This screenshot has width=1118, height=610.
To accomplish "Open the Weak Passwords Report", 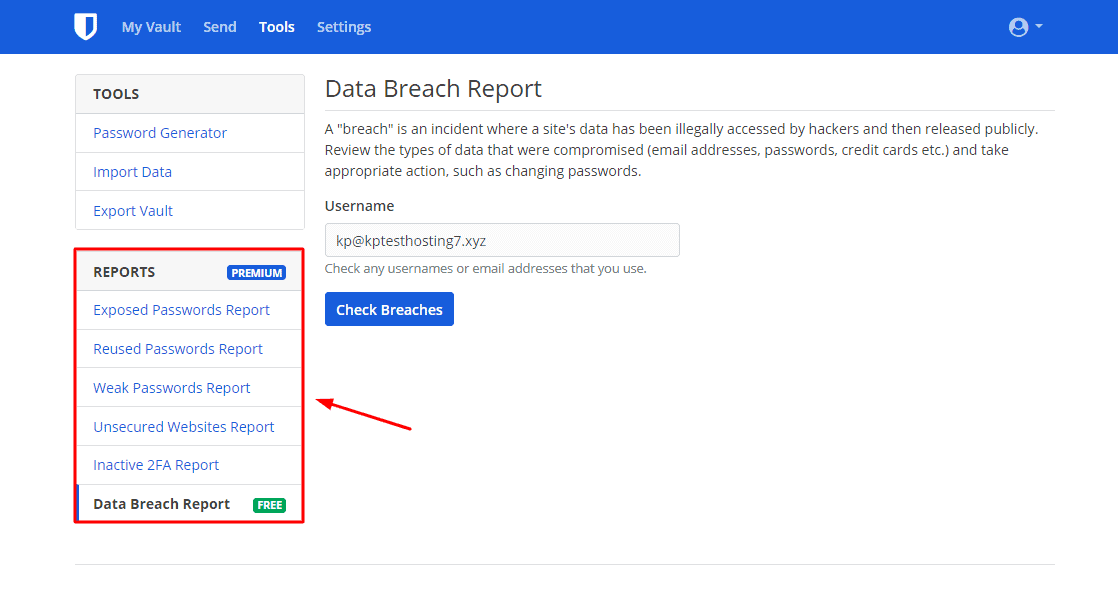I will 172,388.
